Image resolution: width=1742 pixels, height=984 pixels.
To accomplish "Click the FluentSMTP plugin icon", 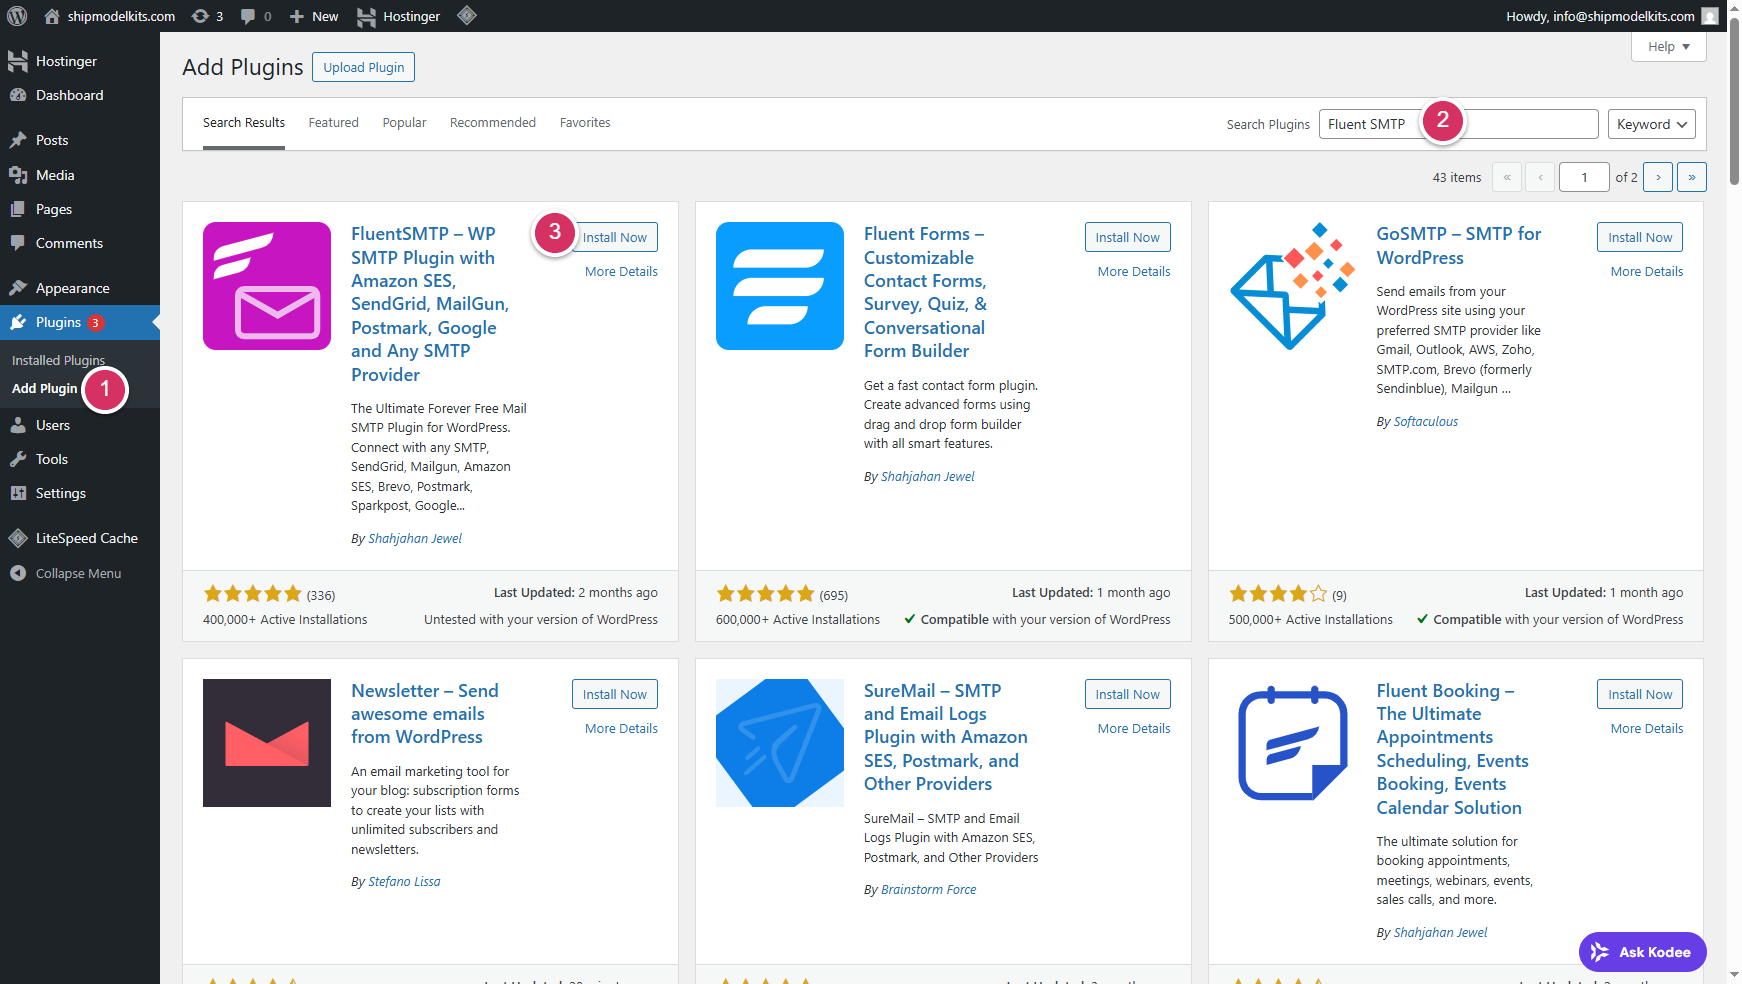I will (x=267, y=286).
